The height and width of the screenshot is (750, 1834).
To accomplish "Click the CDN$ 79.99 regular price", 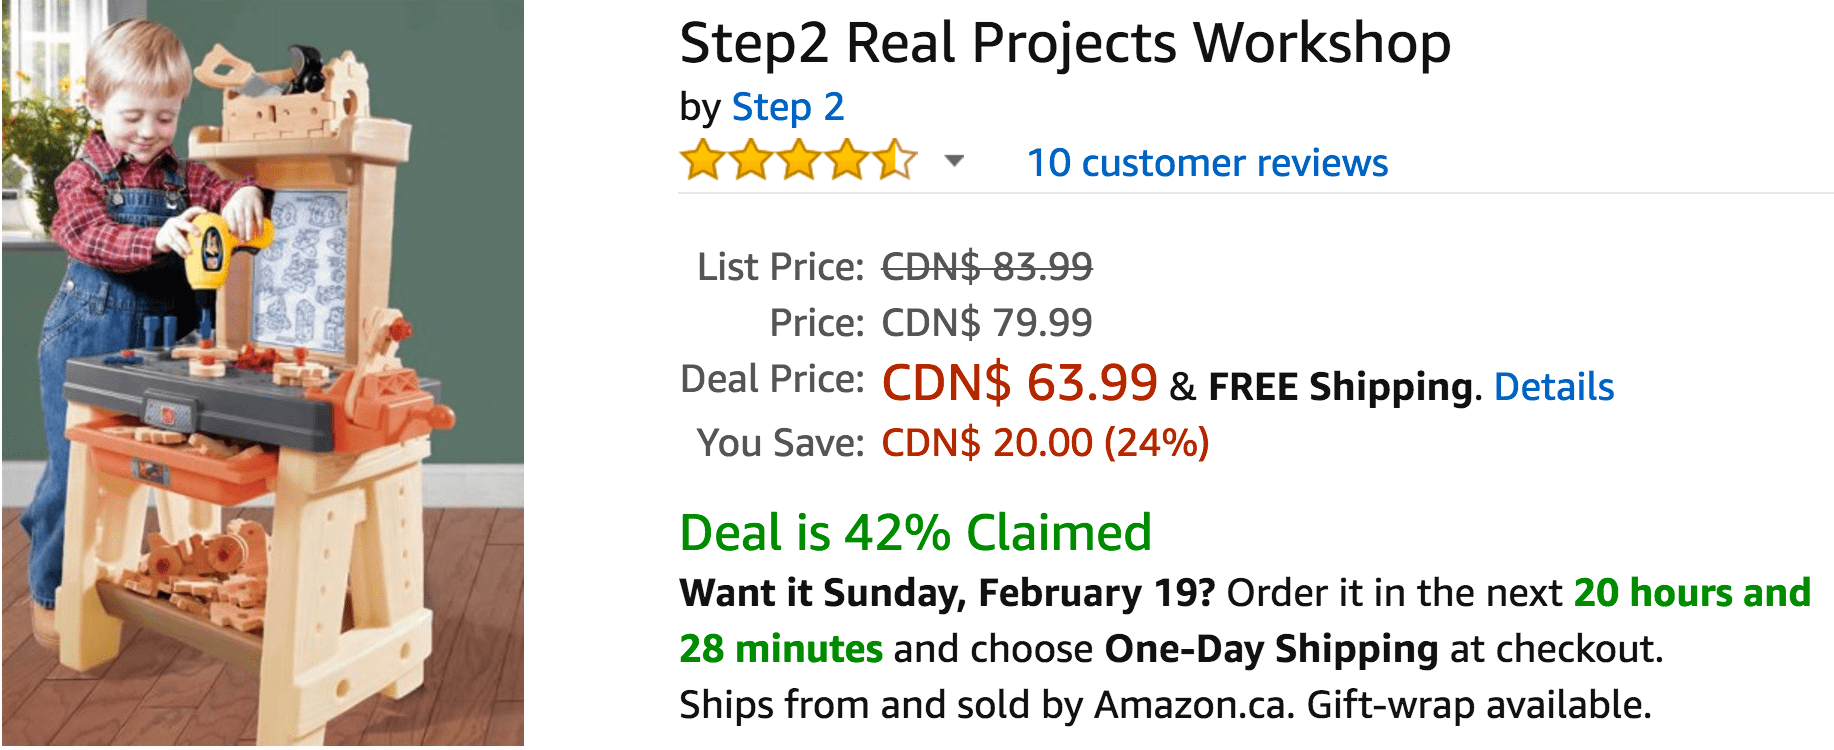I will pos(987,323).
